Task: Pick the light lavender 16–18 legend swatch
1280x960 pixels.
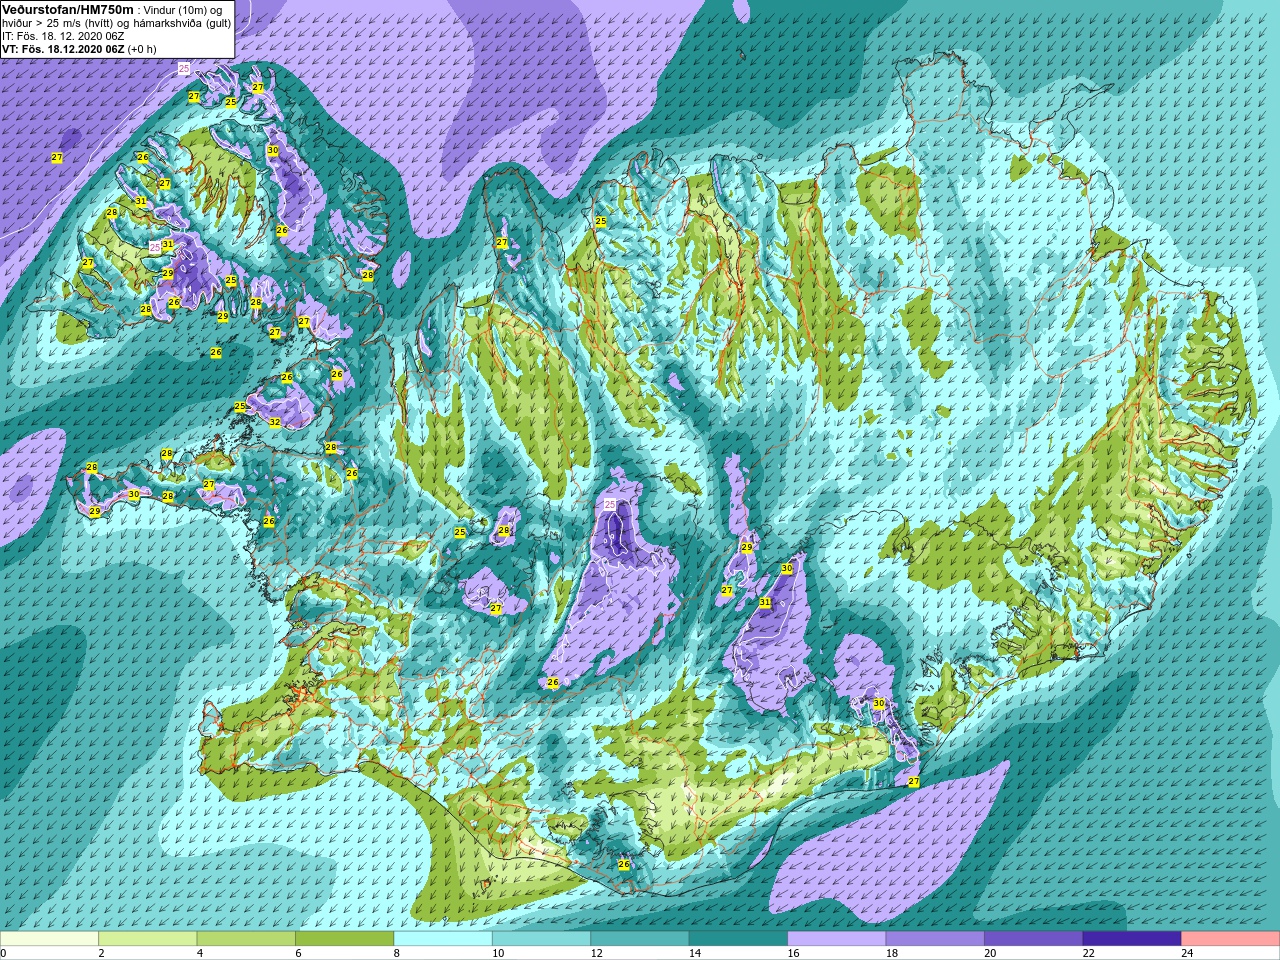Action: pos(837,939)
